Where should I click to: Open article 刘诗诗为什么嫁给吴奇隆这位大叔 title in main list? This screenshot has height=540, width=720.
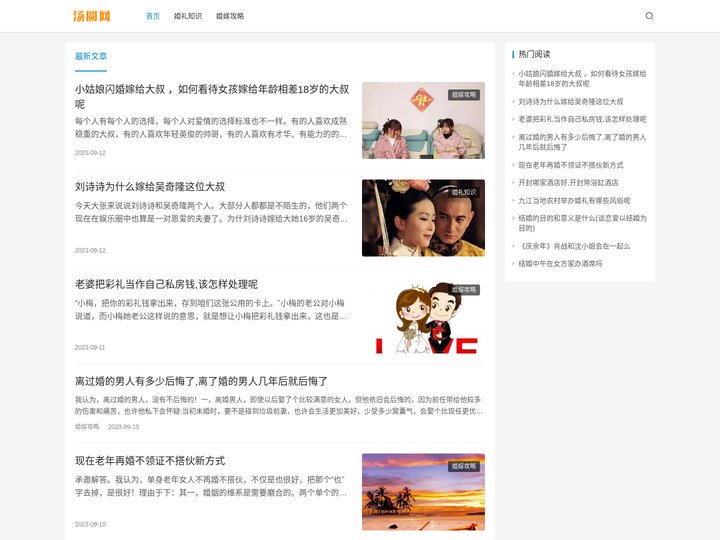pos(150,186)
